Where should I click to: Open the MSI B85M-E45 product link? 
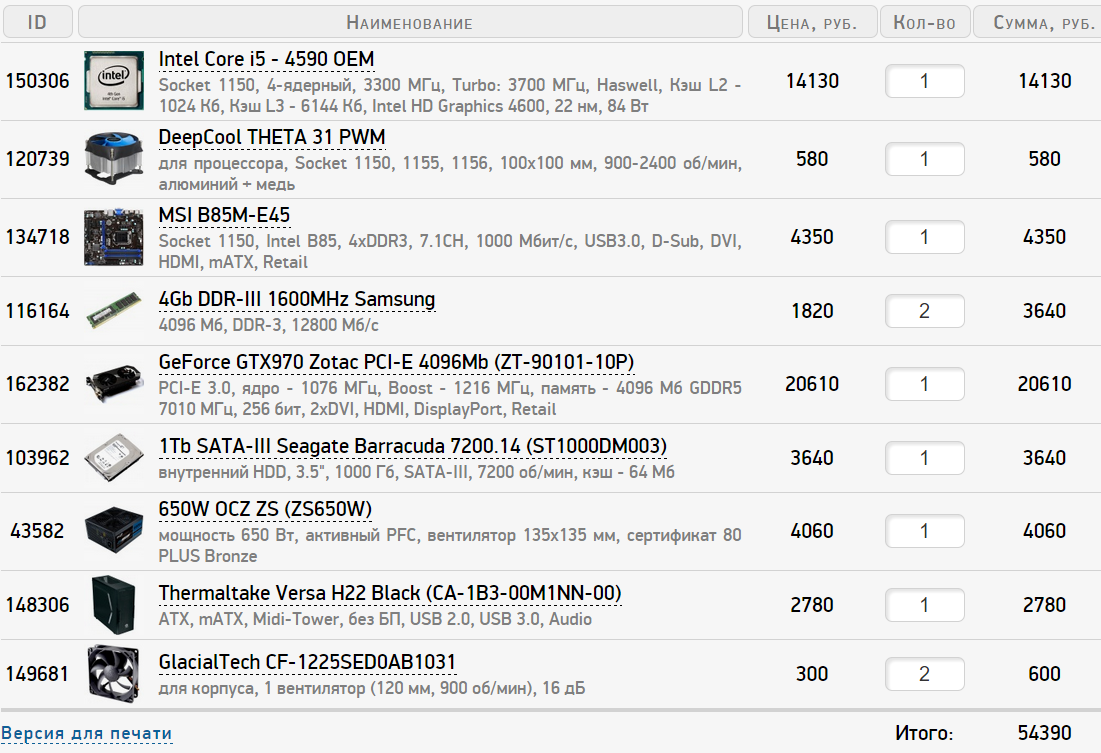[x=224, y=216]
